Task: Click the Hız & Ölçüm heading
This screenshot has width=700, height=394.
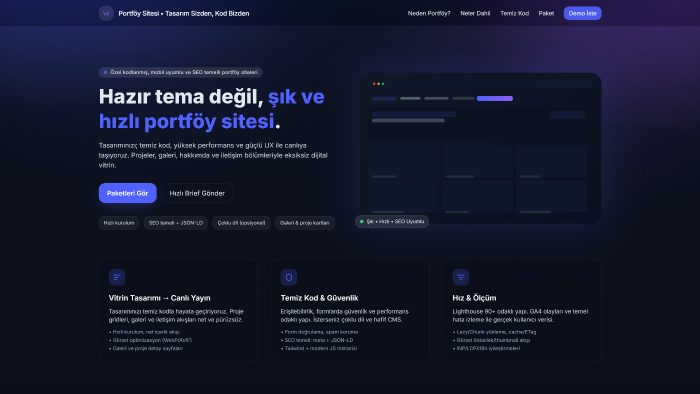Action: tap(474, 298)
